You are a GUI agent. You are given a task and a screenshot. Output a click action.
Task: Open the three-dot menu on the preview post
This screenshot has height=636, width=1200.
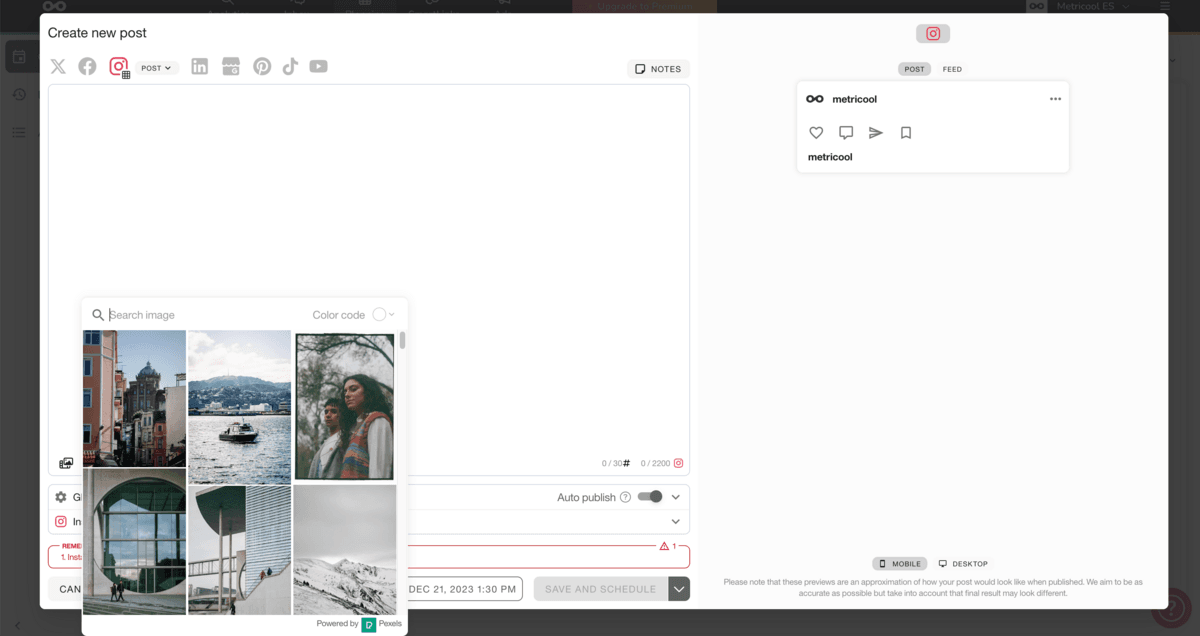(x=1055, y=98)
